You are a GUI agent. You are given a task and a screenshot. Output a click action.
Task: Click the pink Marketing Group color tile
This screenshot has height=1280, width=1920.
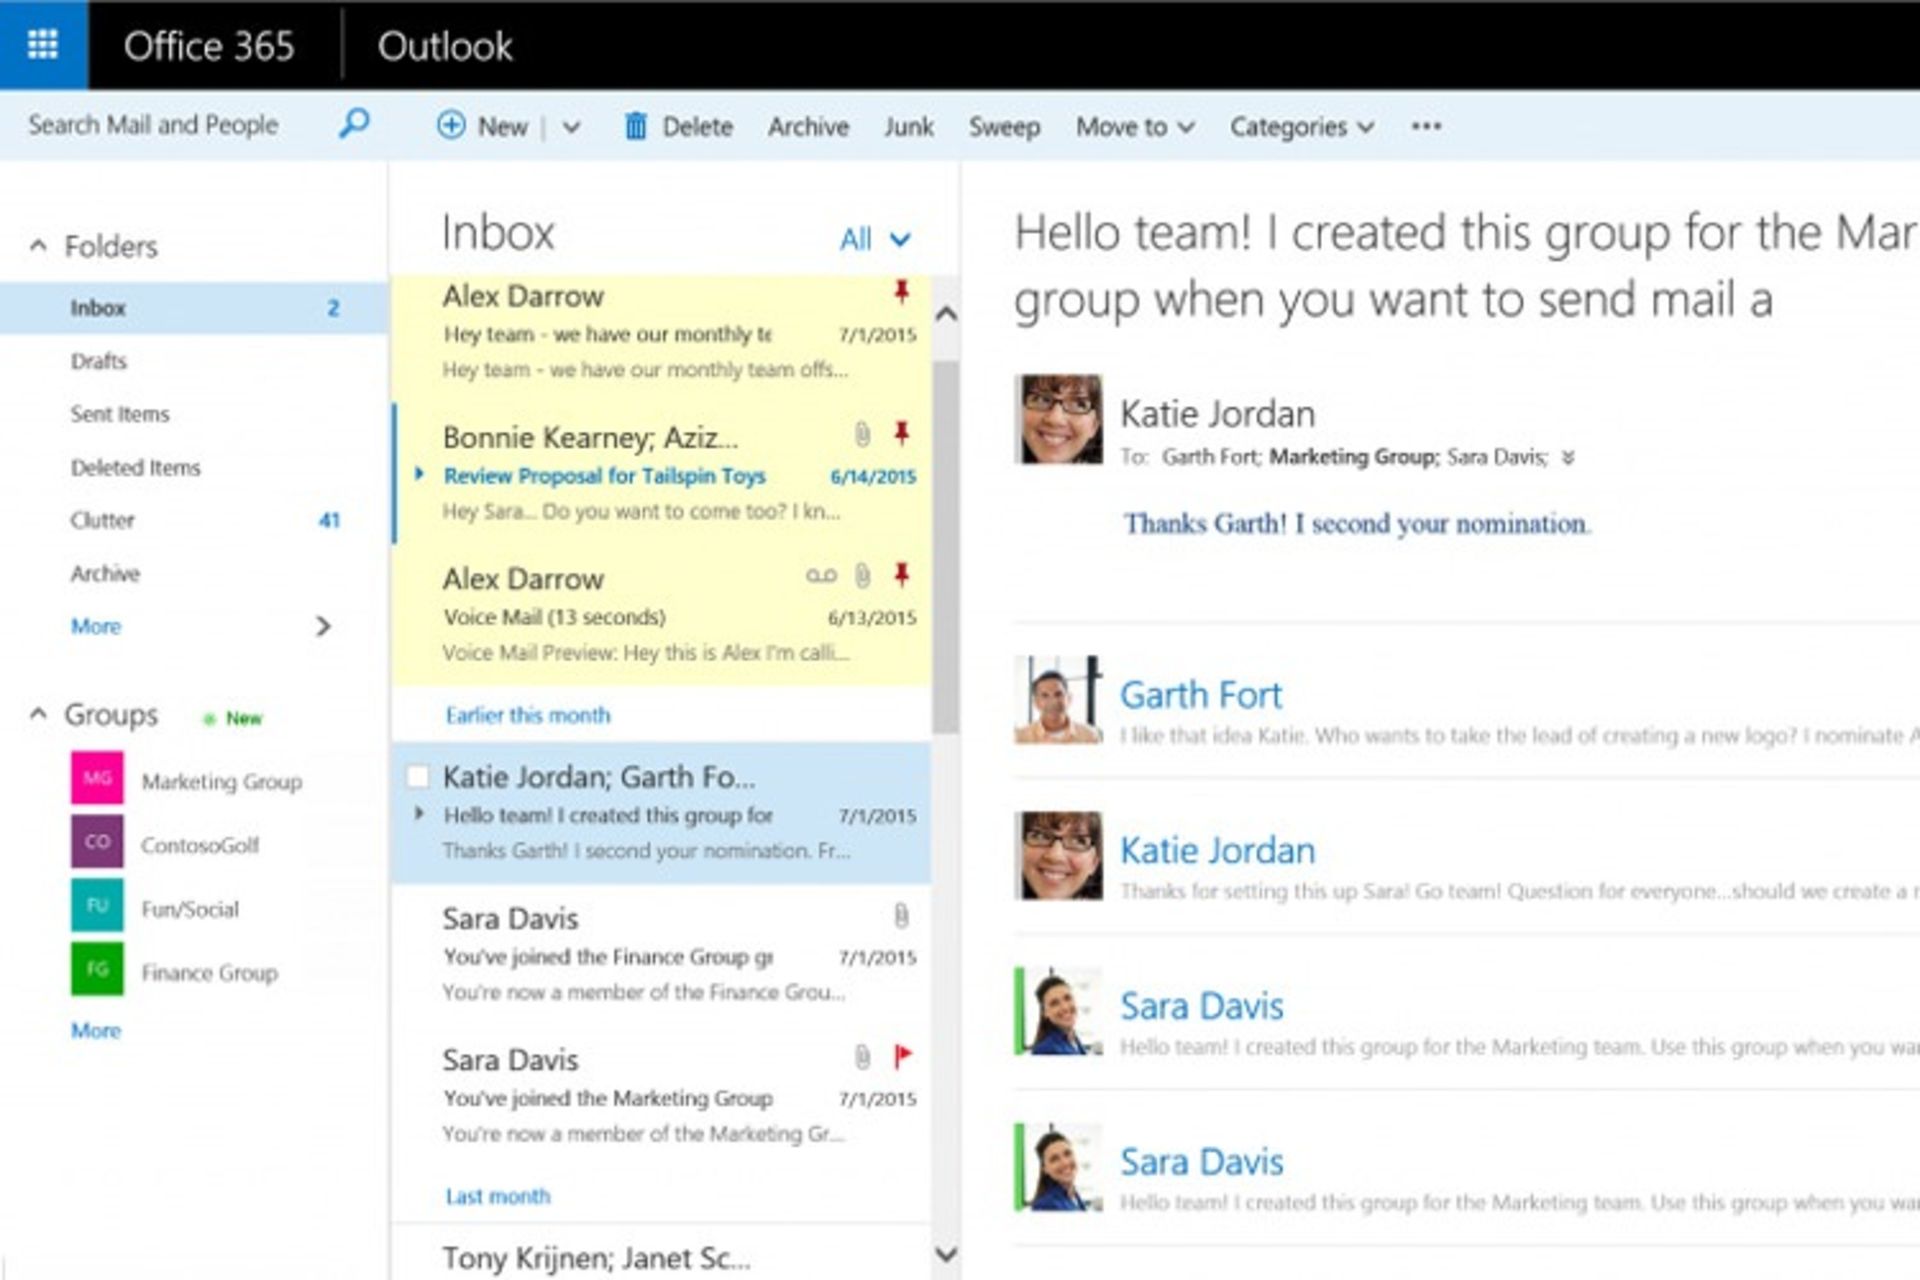[x=97, y=778]
